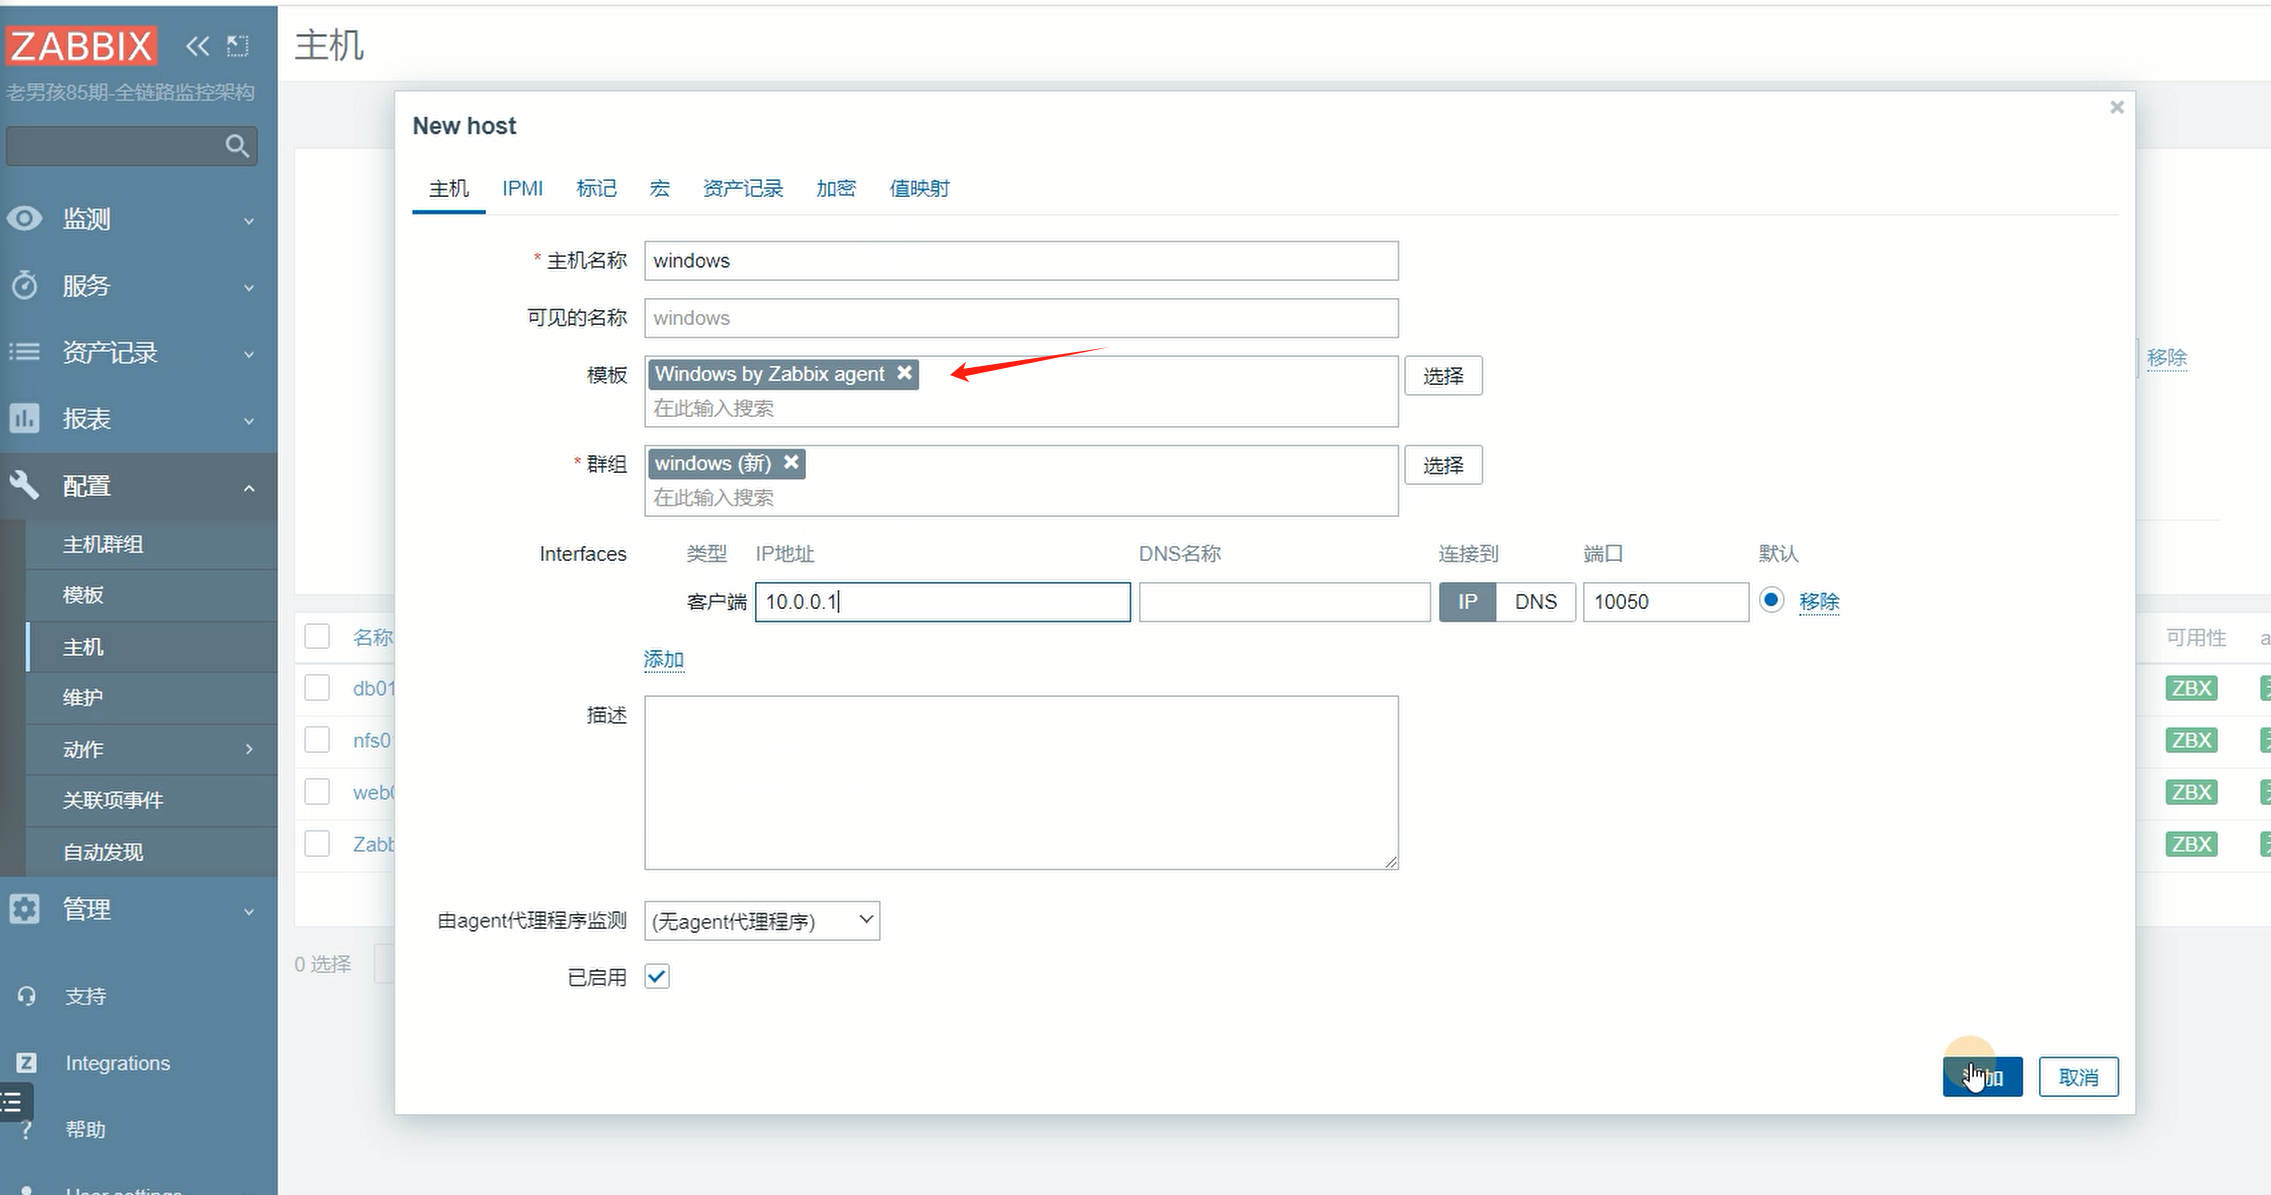Click 移除 link for the interface

[x=1819, y=601]
